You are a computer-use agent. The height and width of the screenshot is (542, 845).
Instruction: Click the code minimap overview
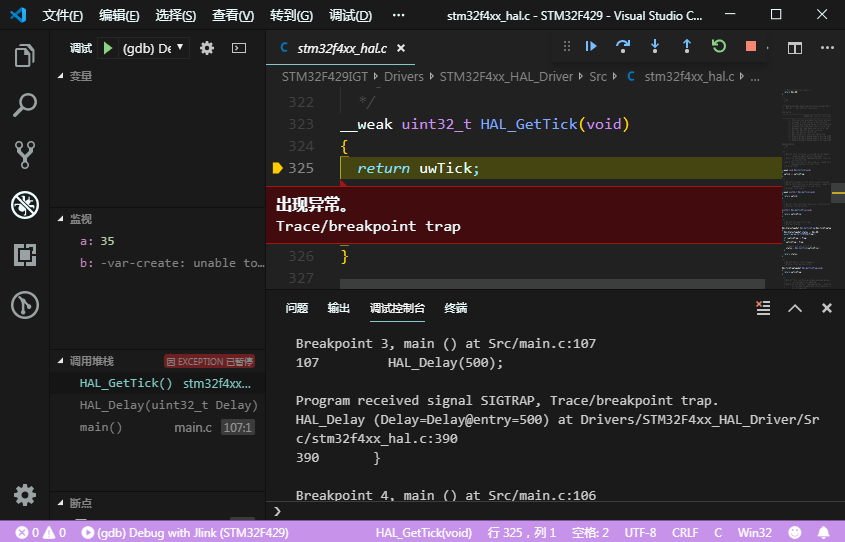pos(807,187)
